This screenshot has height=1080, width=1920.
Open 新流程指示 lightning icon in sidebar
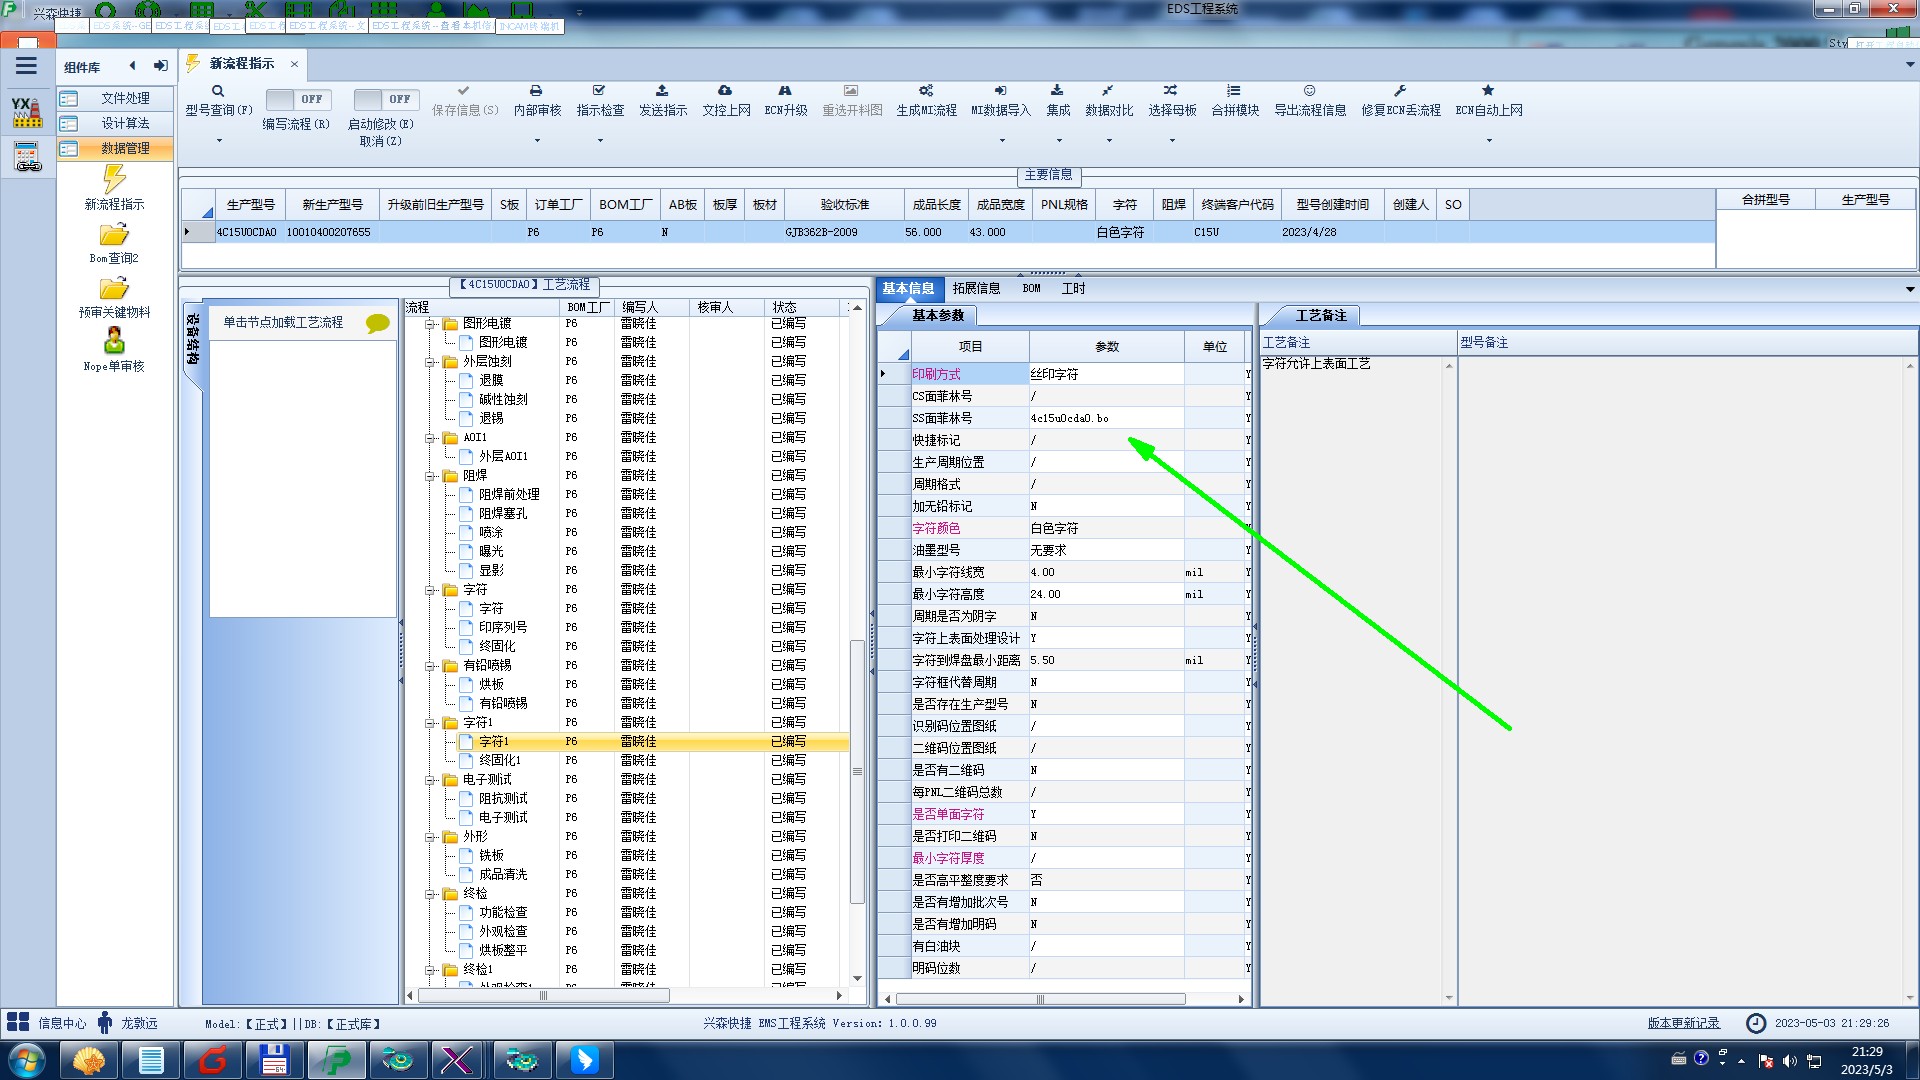114,180
